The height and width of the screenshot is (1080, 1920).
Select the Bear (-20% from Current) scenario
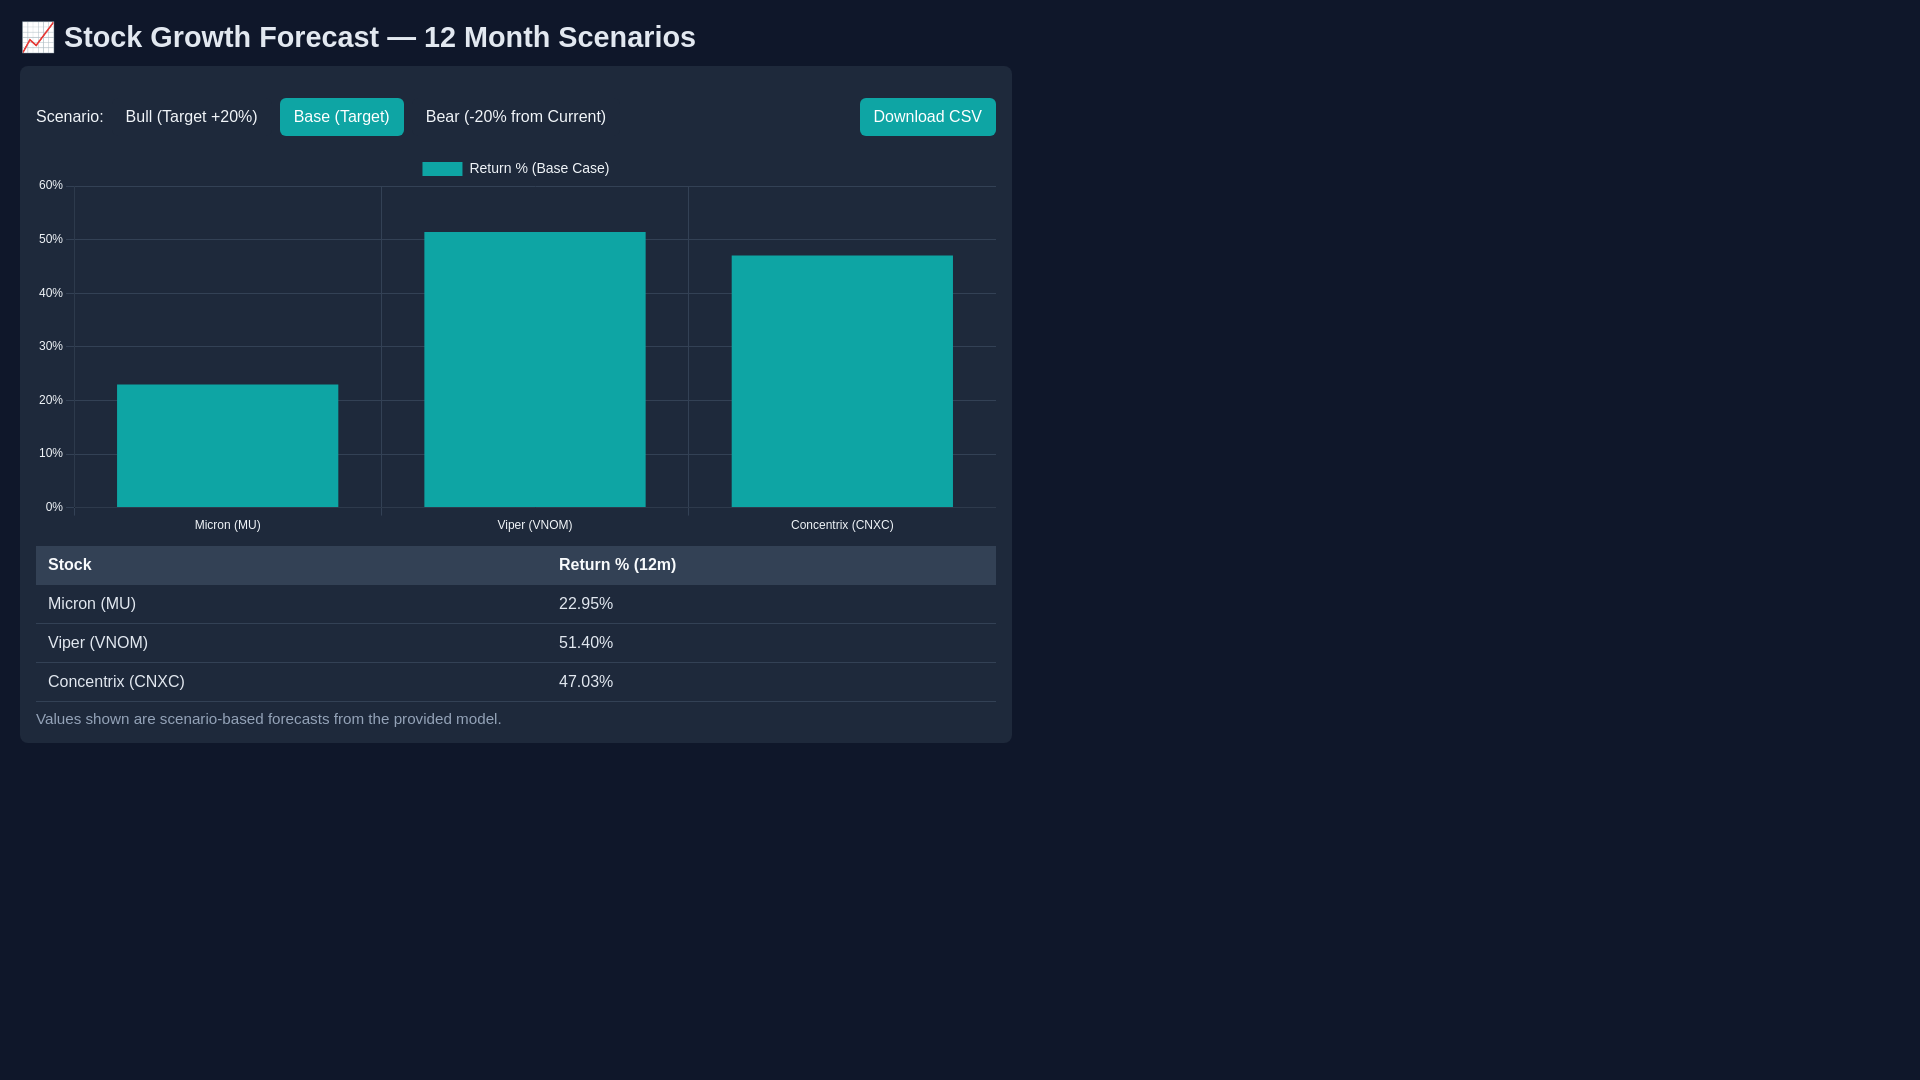pyautogui.click(x=516, y=117)
